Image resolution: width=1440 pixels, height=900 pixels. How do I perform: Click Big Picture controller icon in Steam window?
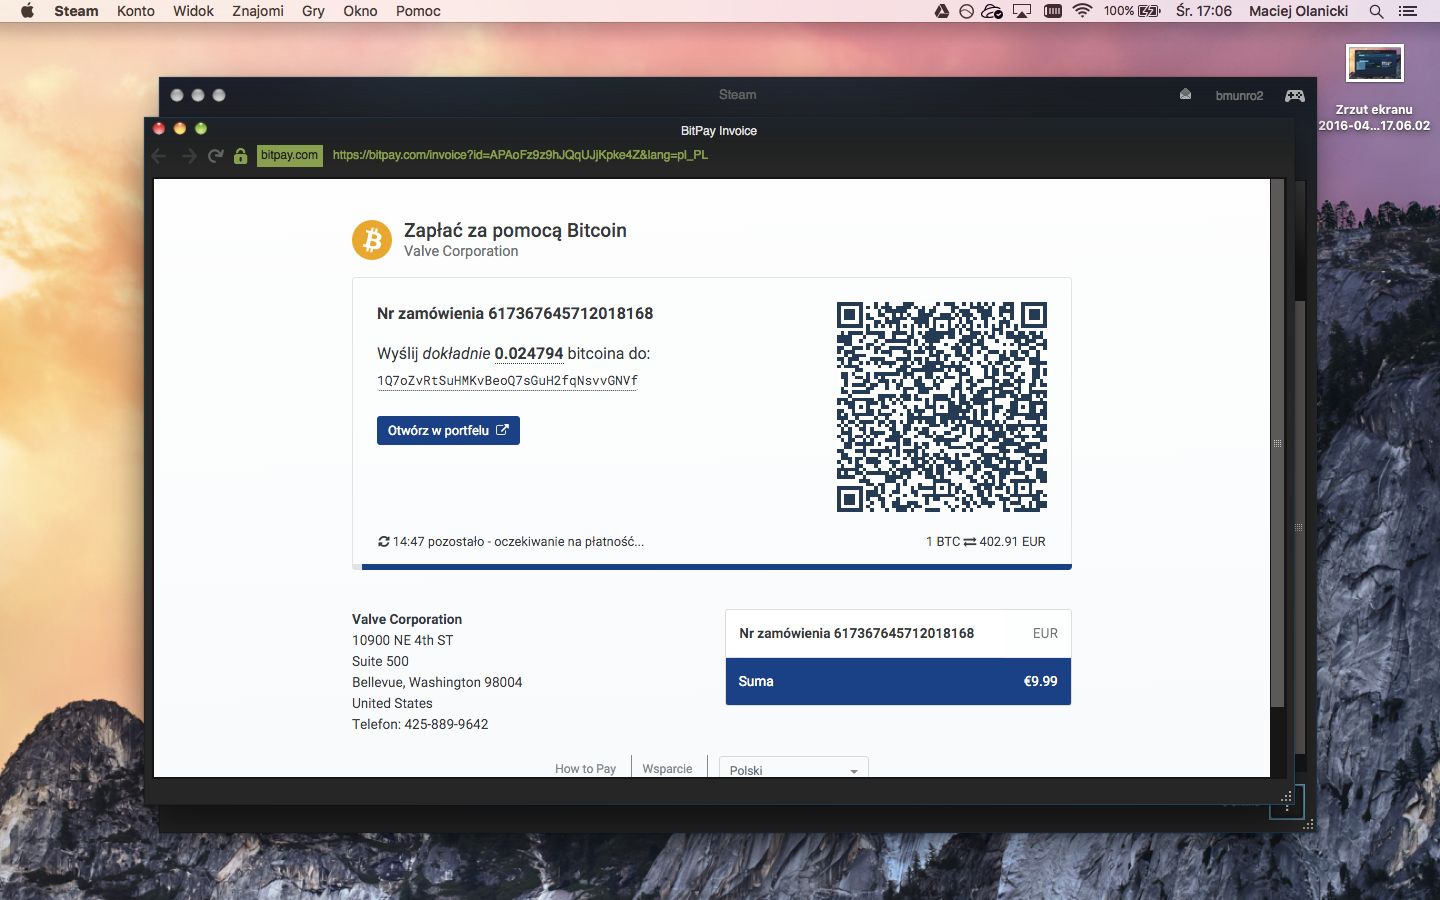1295,95
